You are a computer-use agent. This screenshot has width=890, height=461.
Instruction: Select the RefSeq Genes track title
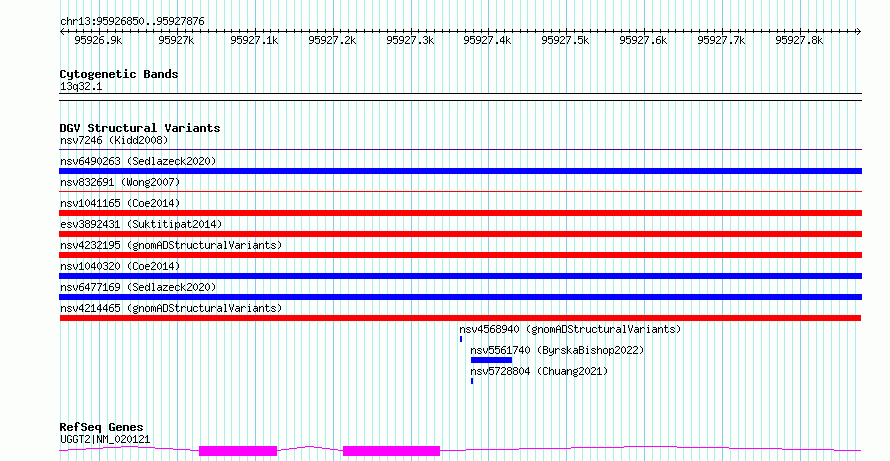click(x=102, y=428)
